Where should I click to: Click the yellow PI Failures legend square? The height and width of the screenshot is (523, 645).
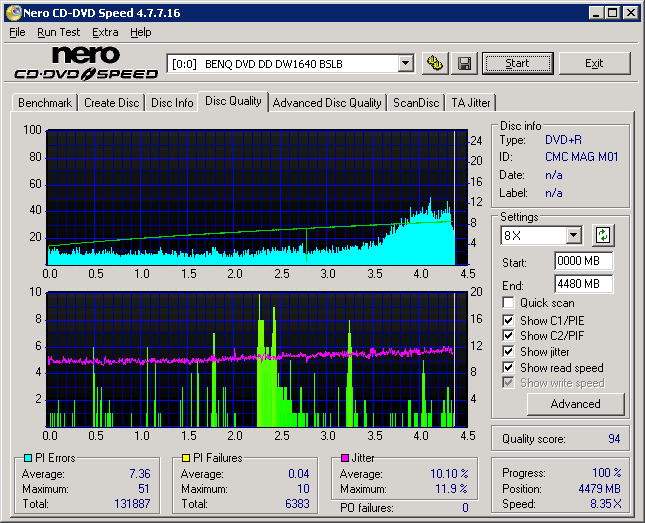click(x=186, y=458)
